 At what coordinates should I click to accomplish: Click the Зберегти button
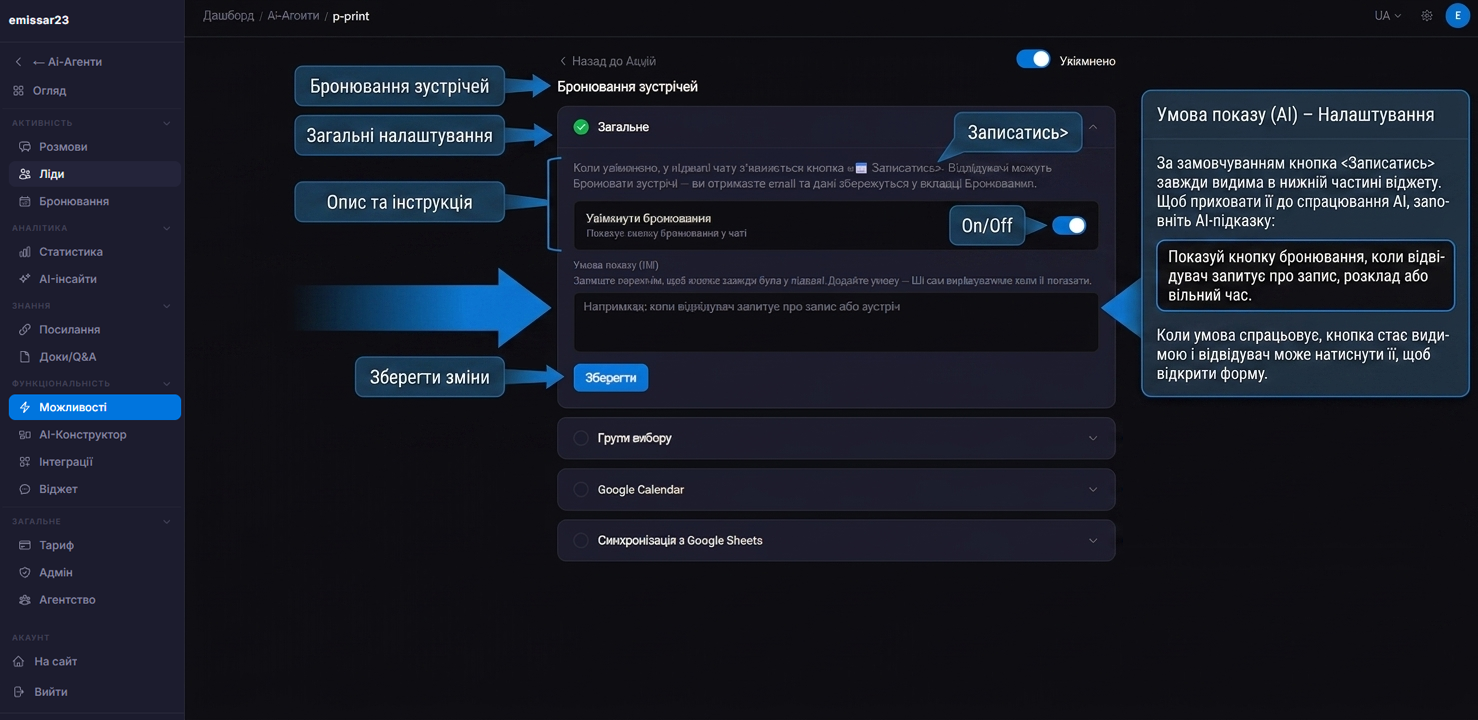611,377
